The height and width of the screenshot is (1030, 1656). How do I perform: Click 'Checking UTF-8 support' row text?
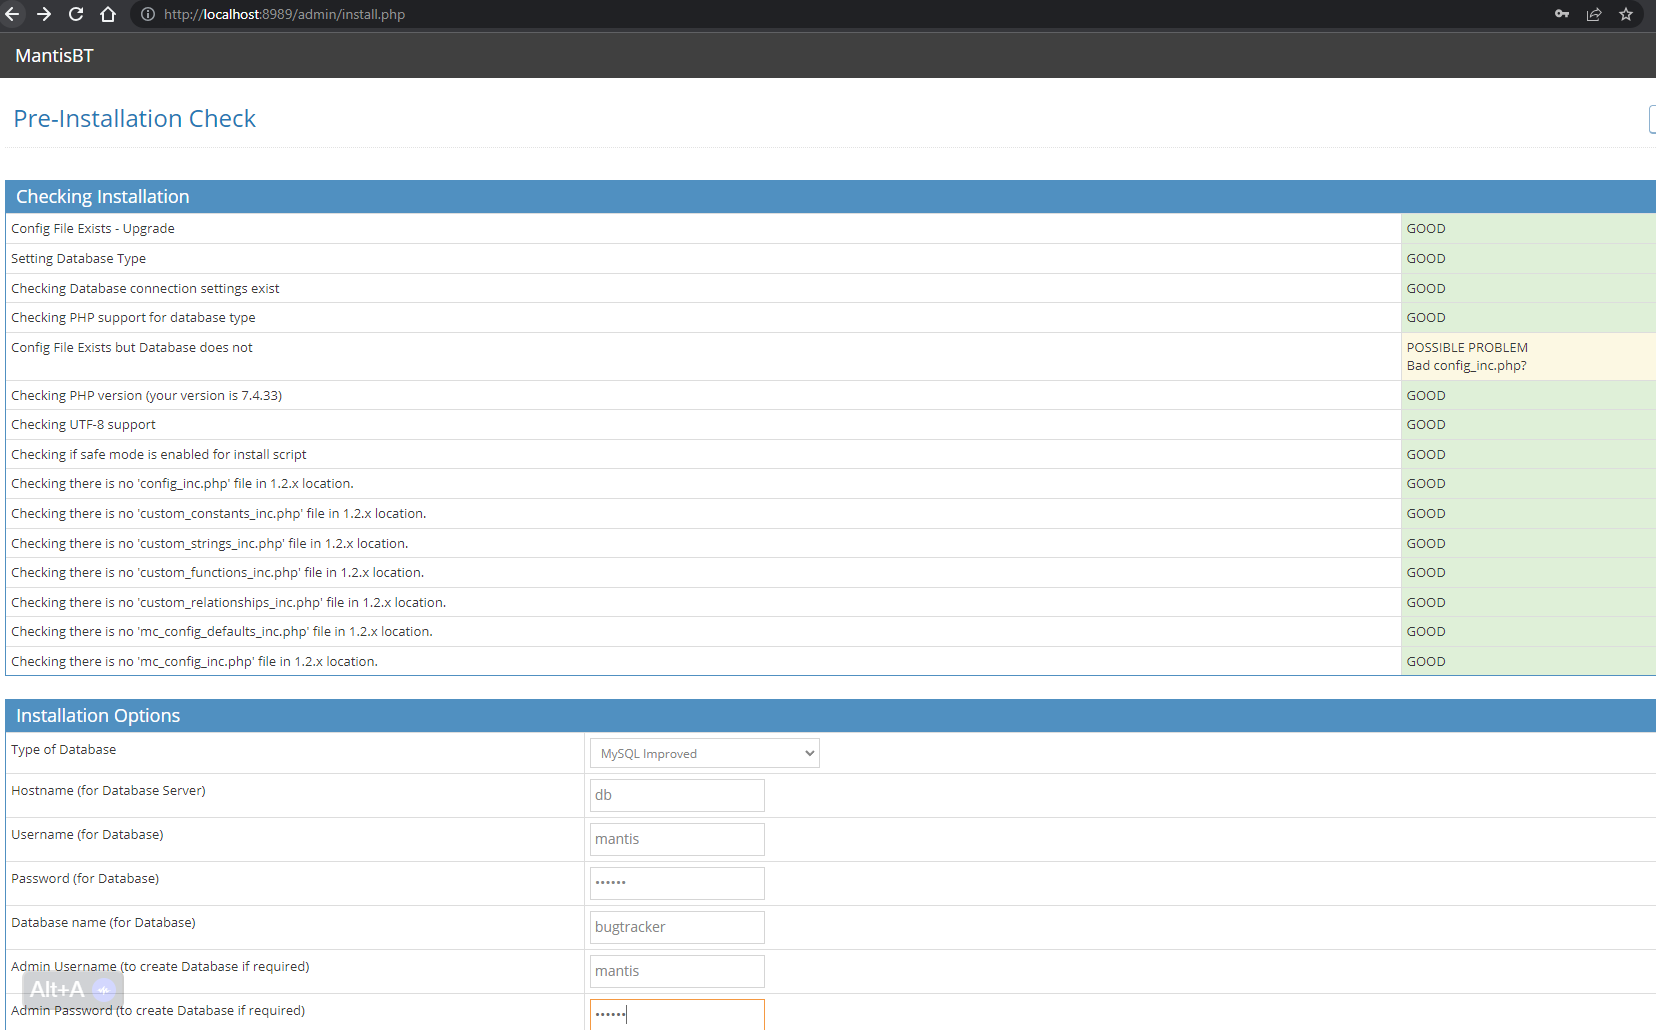[84, 425]
